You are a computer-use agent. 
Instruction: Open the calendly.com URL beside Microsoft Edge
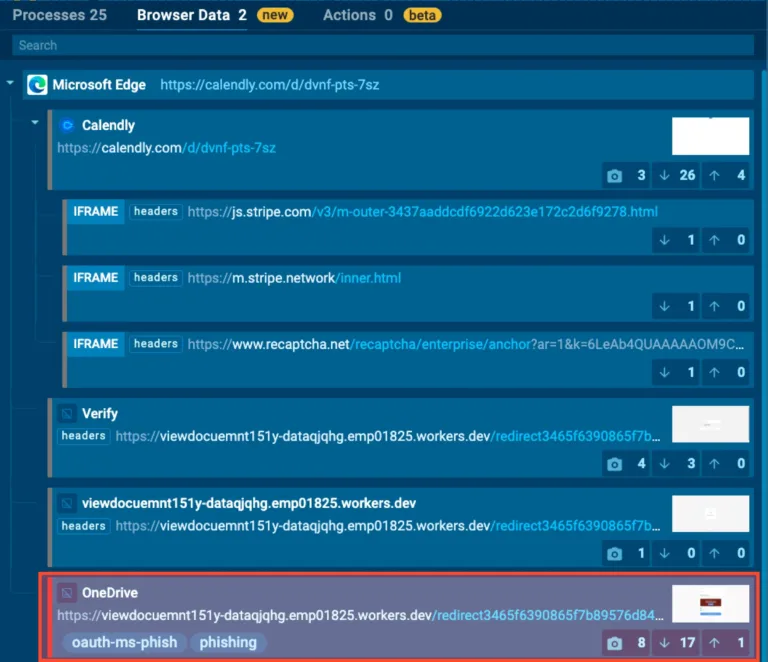coord(269,85)
